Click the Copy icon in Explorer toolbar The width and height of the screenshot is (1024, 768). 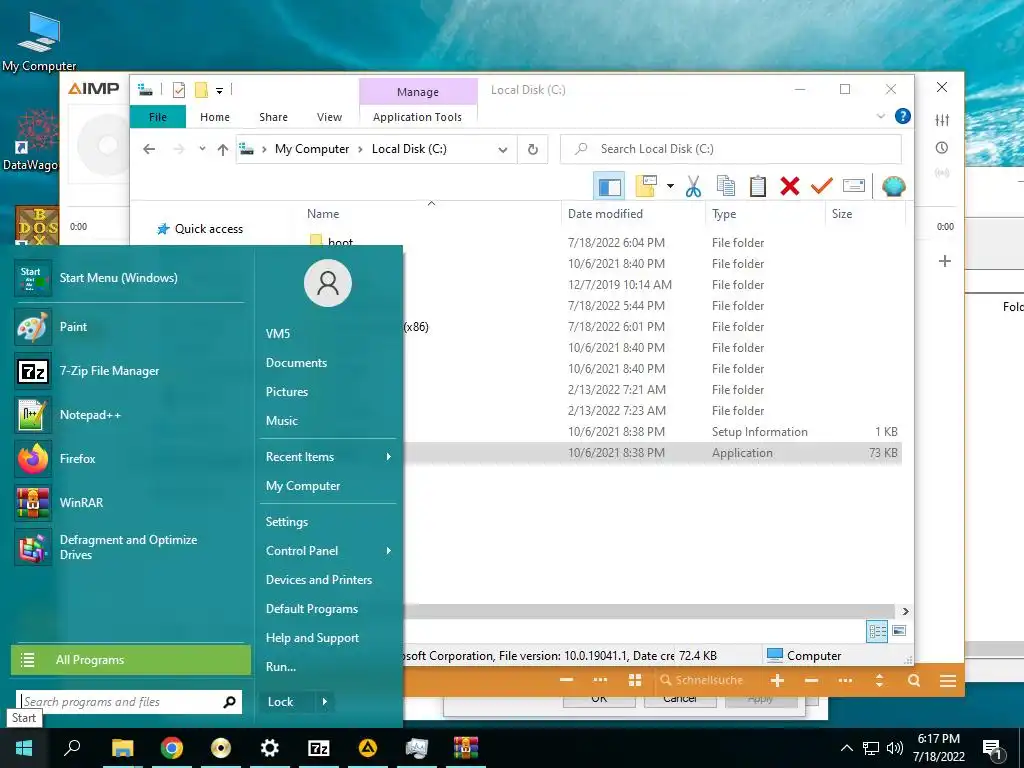pos(726,187)
